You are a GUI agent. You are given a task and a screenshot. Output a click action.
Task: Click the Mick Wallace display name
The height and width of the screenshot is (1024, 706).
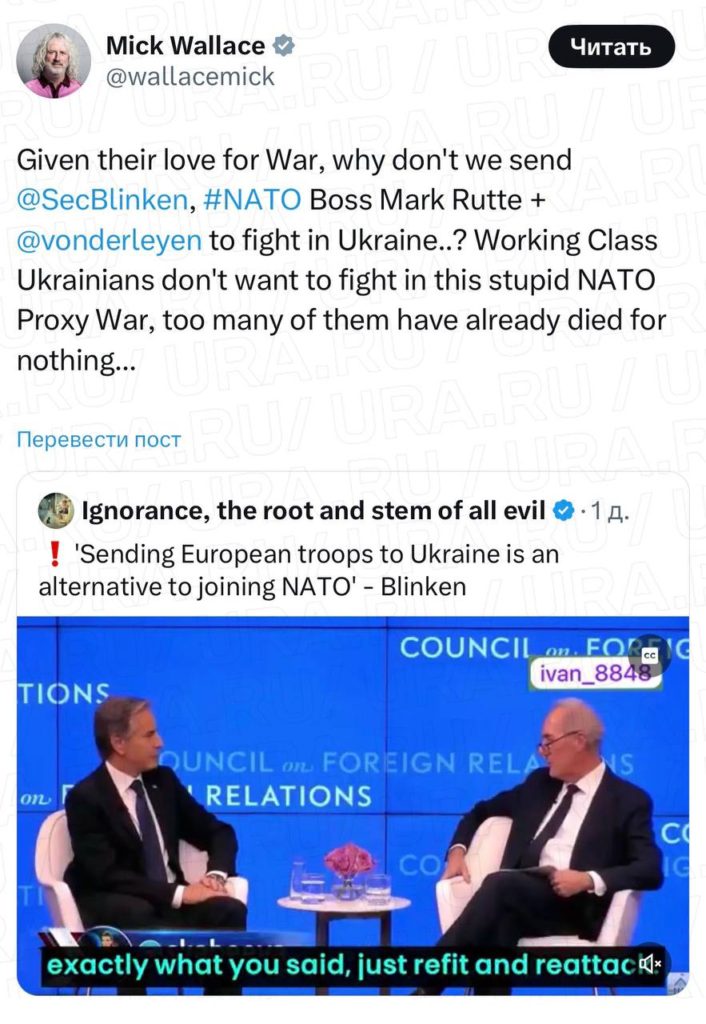(185, 46)
